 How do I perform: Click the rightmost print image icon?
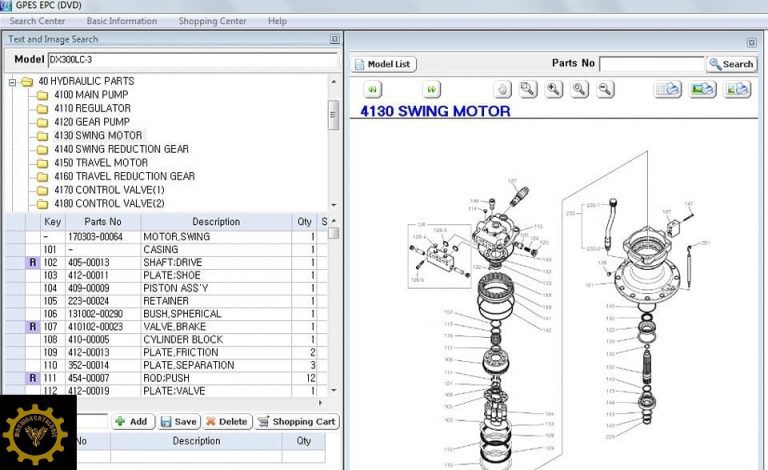(738, 89)
